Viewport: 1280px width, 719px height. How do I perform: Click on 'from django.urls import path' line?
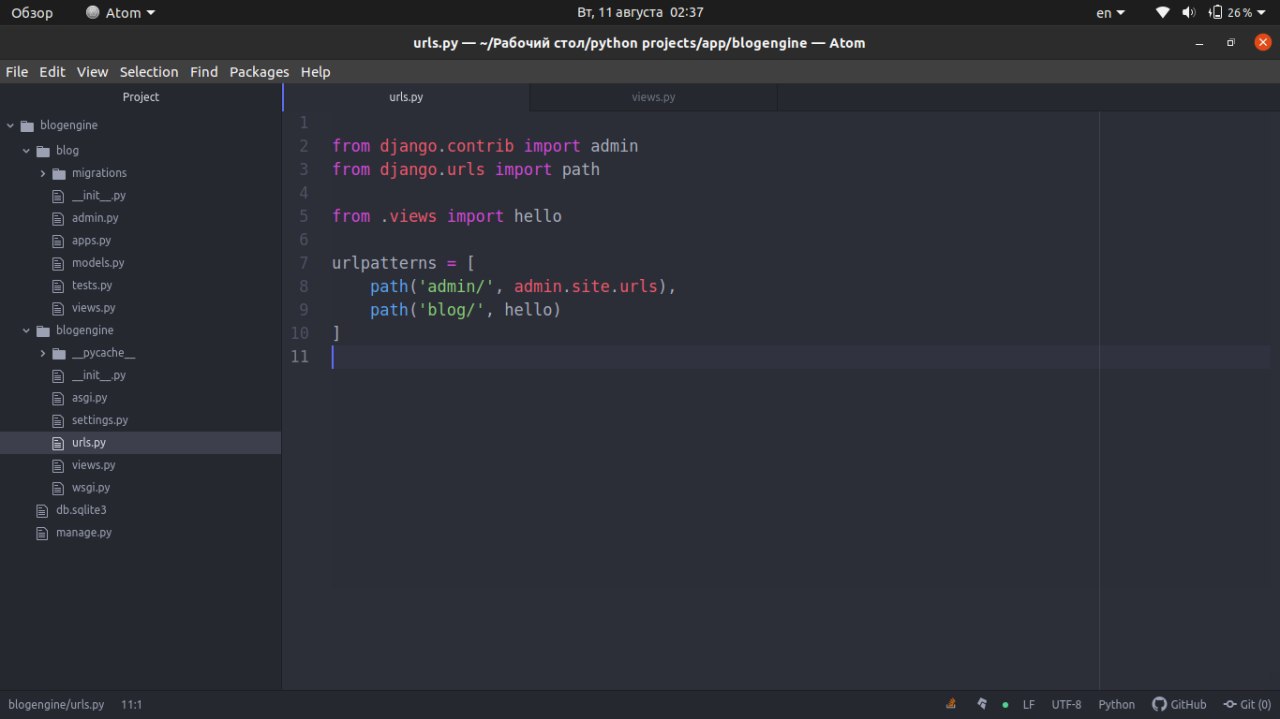(466, 169)
